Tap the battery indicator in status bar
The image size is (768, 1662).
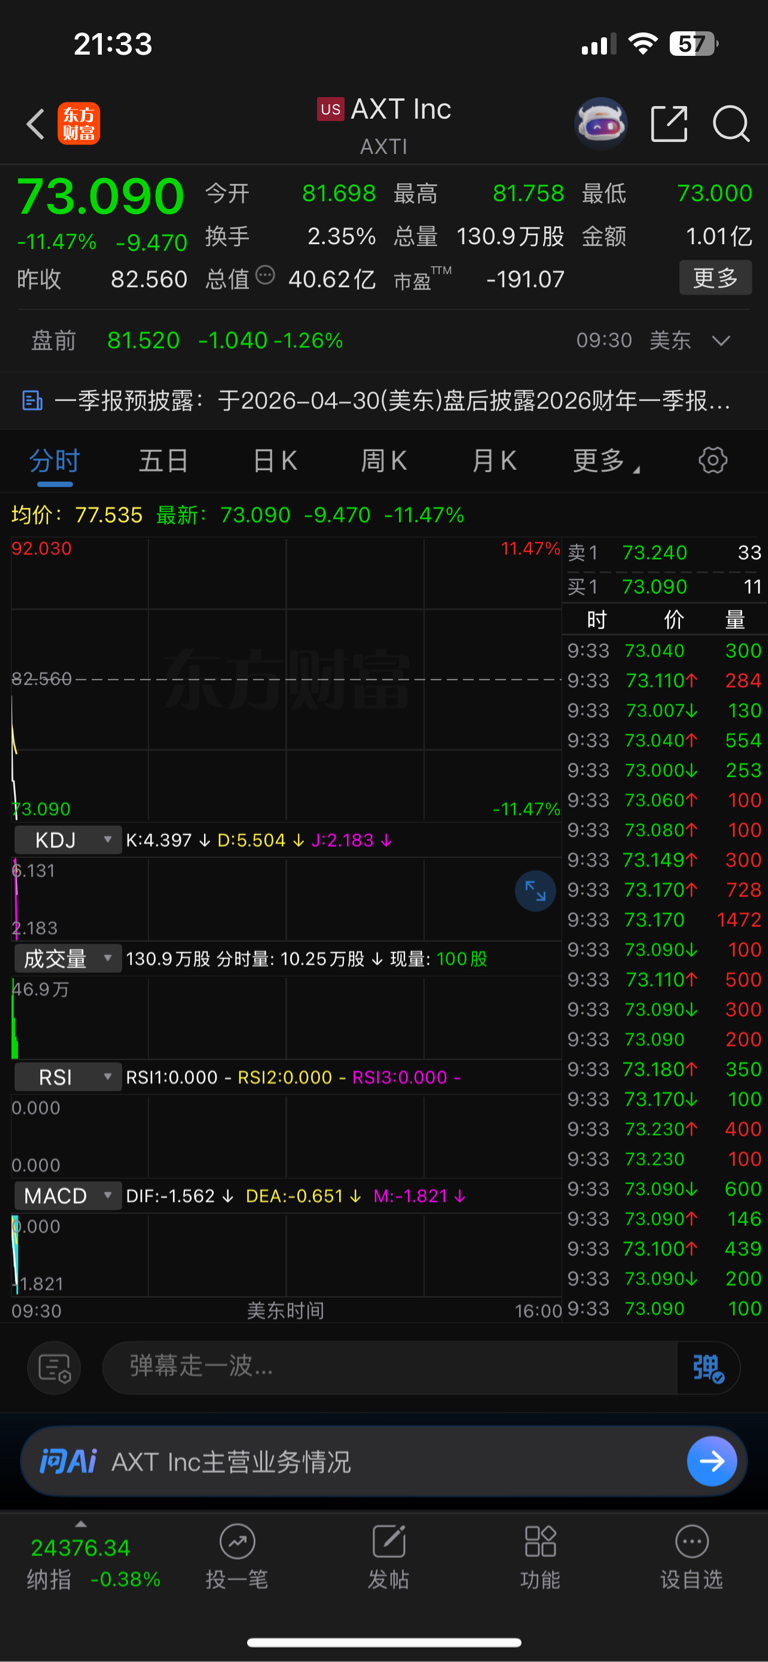point(693,44)
